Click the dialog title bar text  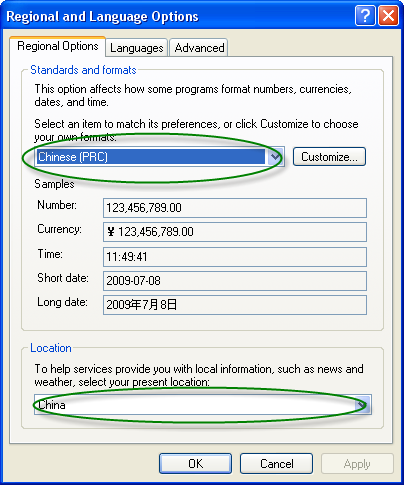click(x=102, y=16)
